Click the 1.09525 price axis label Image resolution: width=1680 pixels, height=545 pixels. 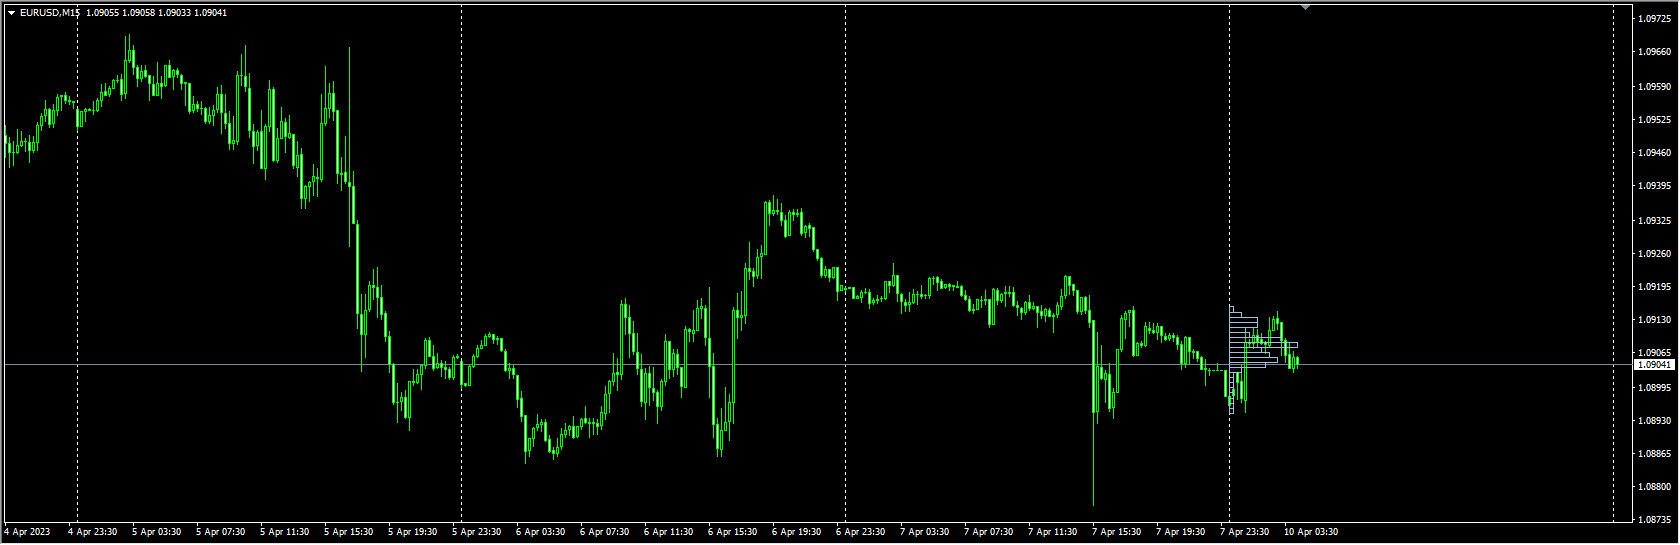click(1656, 119)
